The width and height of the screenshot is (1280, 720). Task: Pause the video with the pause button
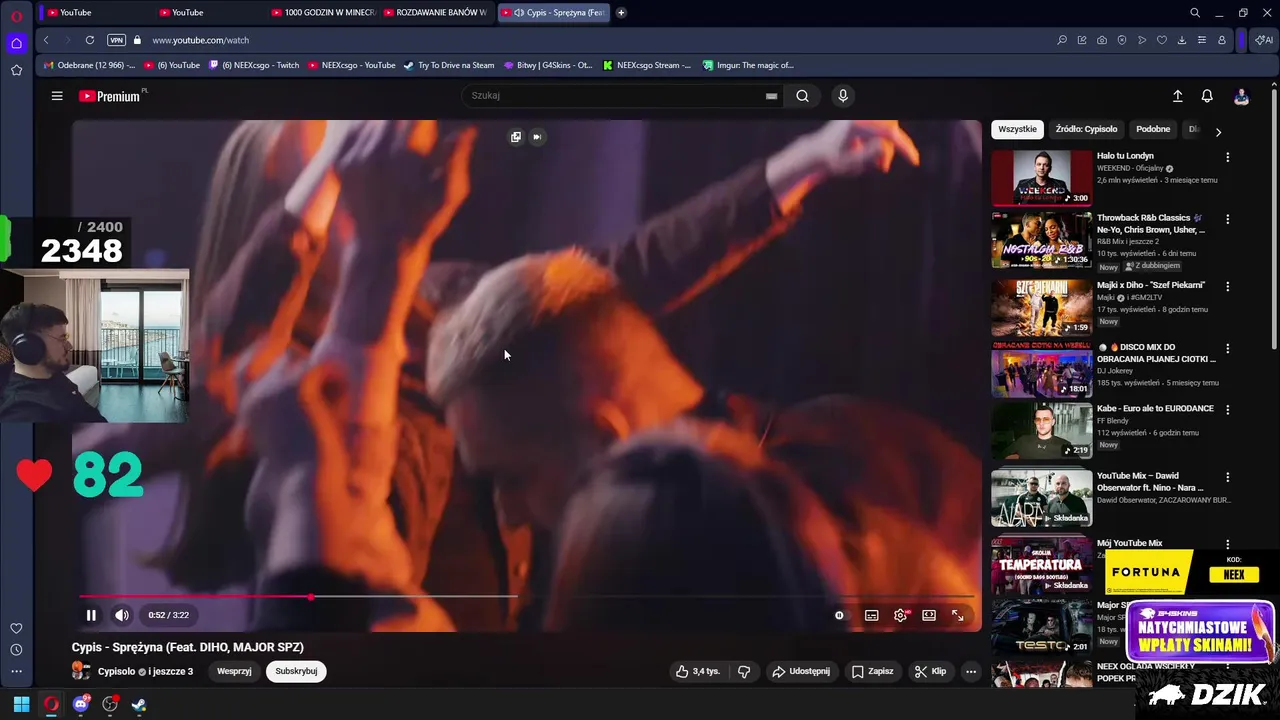tap(91, 615)
